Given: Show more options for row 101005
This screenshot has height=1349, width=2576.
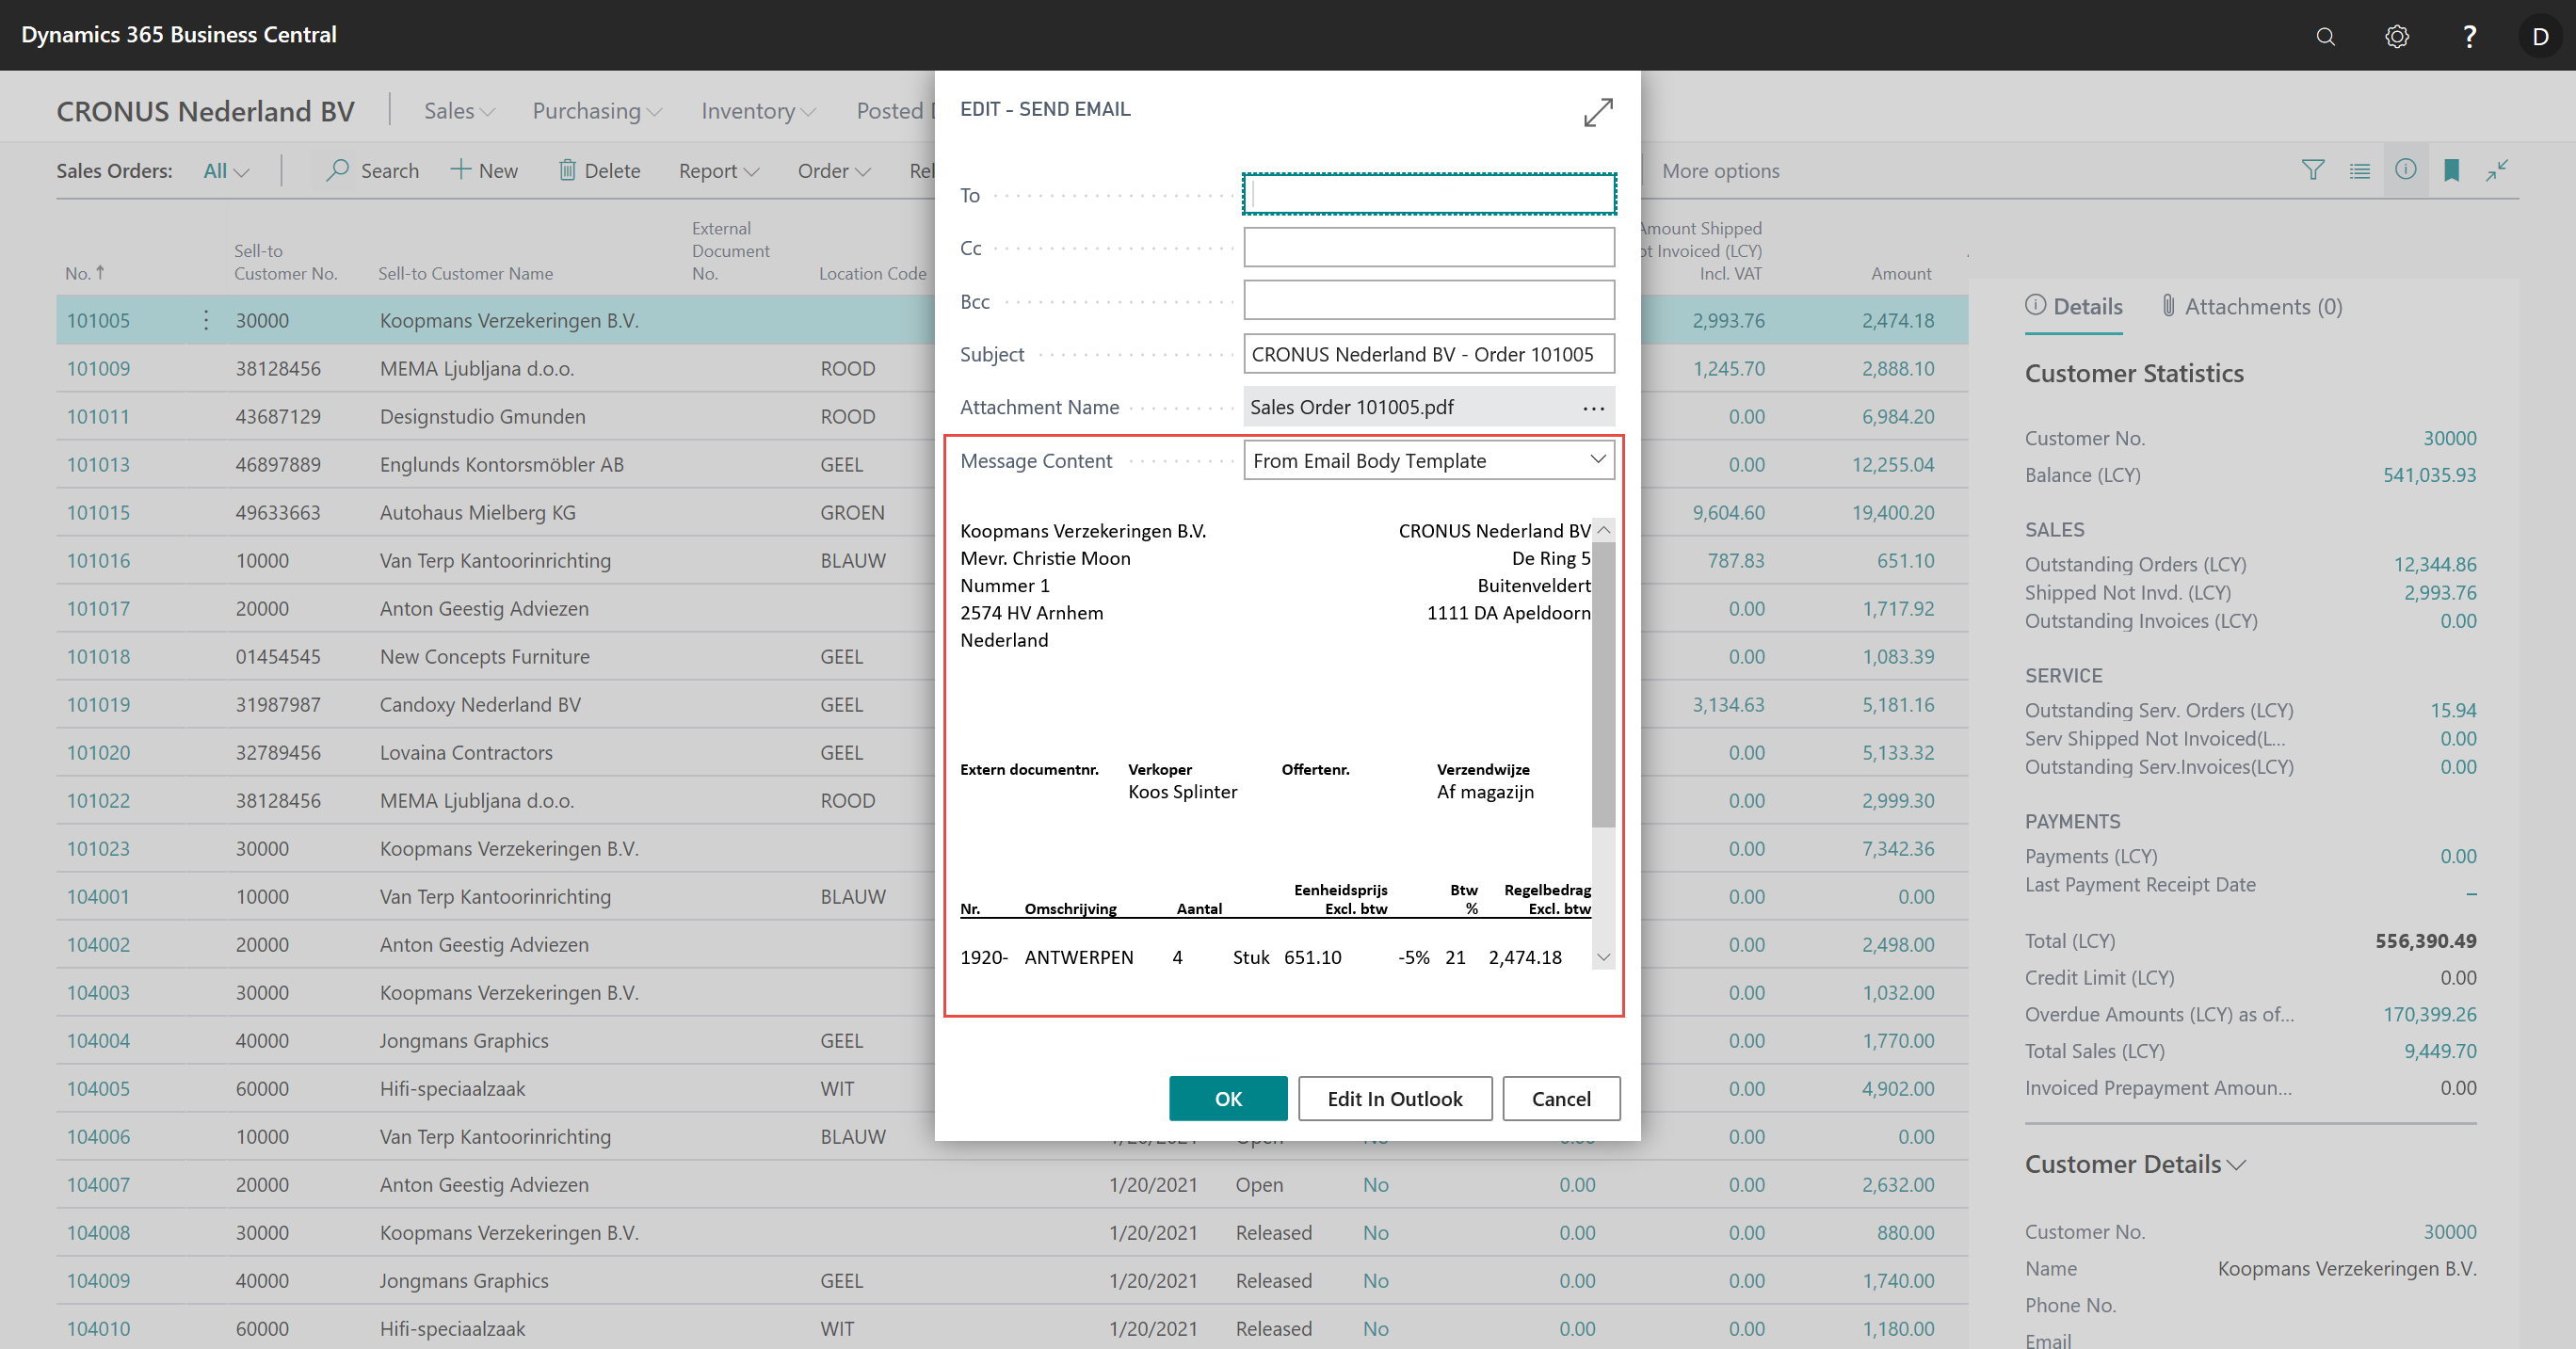Looking at the screenshot, I should pyautogui.click(x=205, y=320).
